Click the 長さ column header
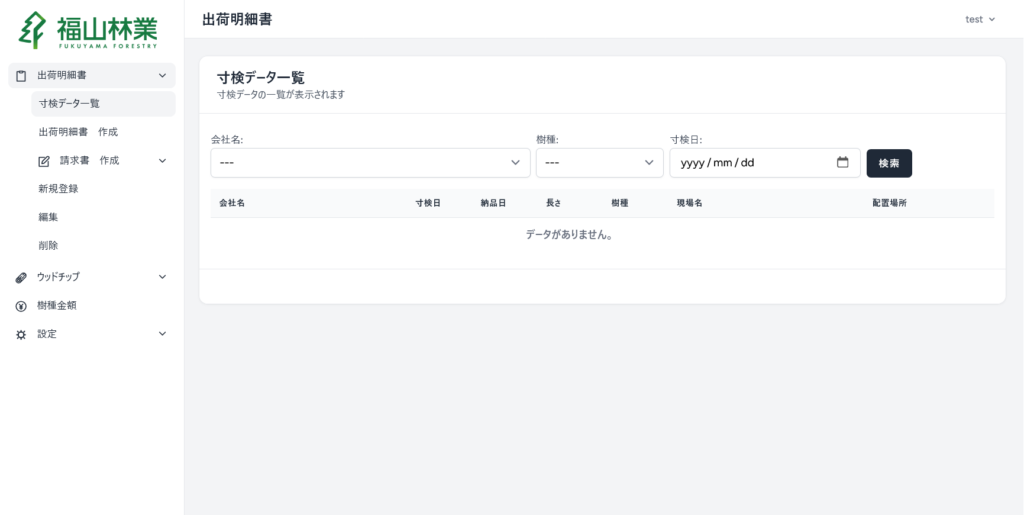Viewport: 1024px width, 515px height. [553, 203]
